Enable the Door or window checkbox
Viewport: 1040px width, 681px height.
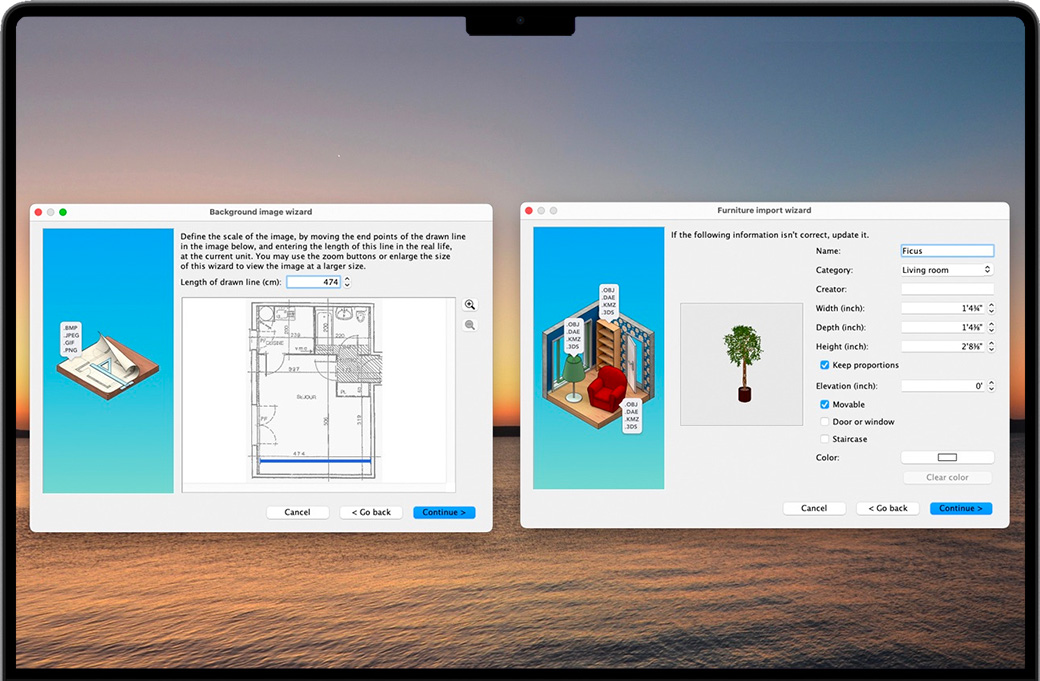point(825,422)
